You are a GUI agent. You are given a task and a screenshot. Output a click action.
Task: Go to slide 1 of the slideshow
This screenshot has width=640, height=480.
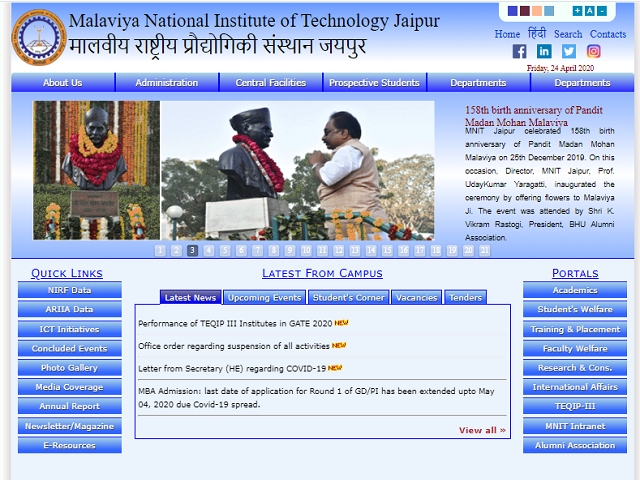coord(160,250)
